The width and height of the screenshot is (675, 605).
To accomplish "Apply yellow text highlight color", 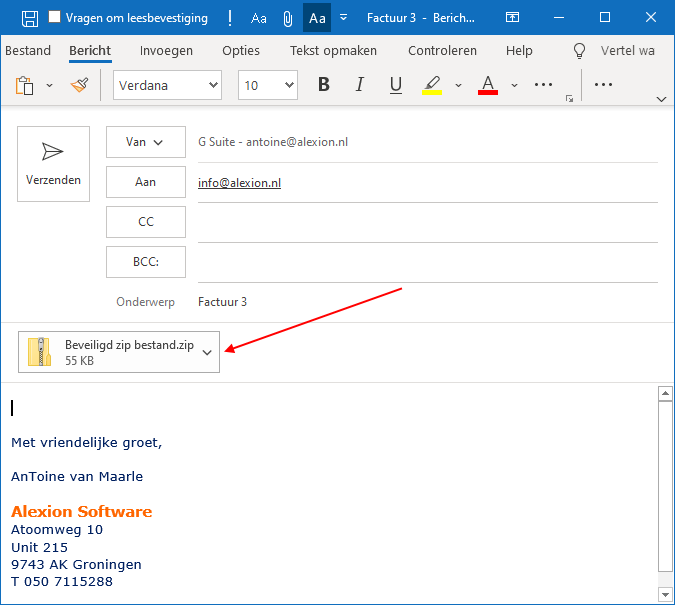I will pyautogui.click(x=432, y=85).
